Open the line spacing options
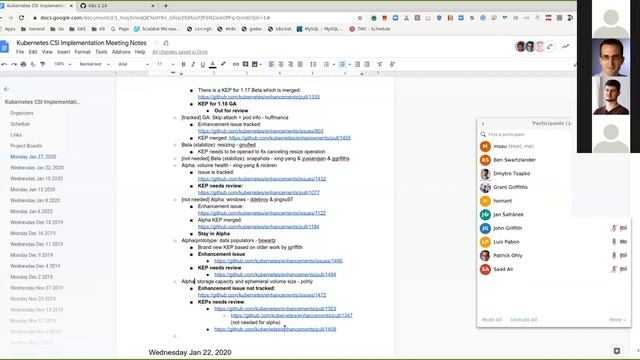This screenshot has width=640, height=360. pos(313,64)
